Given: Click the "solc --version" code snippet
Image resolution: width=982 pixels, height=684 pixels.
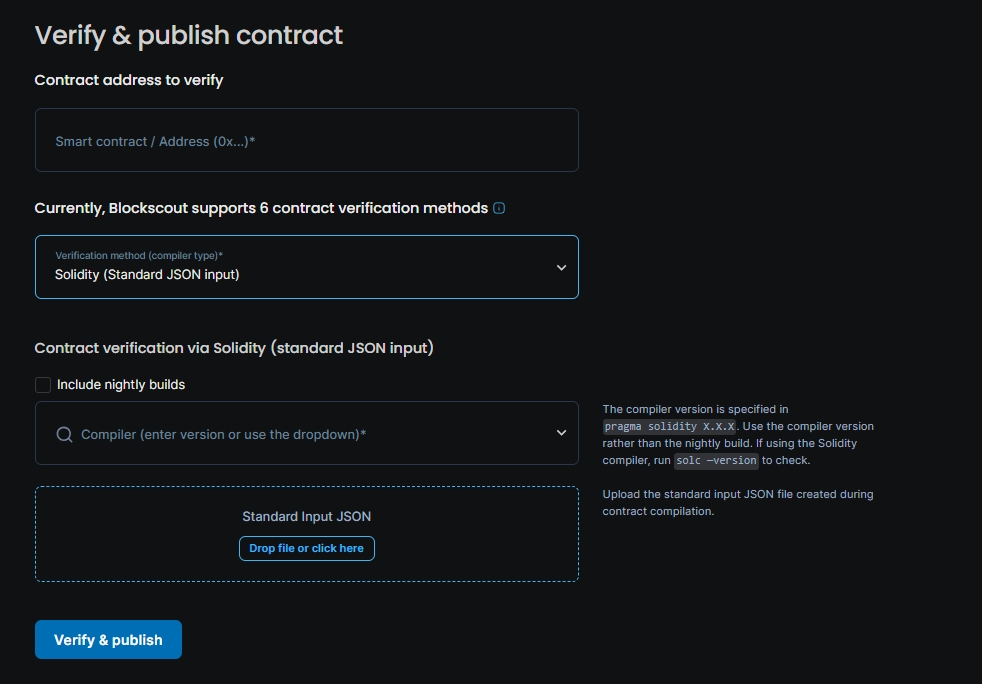Looking at the screenshot, I should point(717,460).
